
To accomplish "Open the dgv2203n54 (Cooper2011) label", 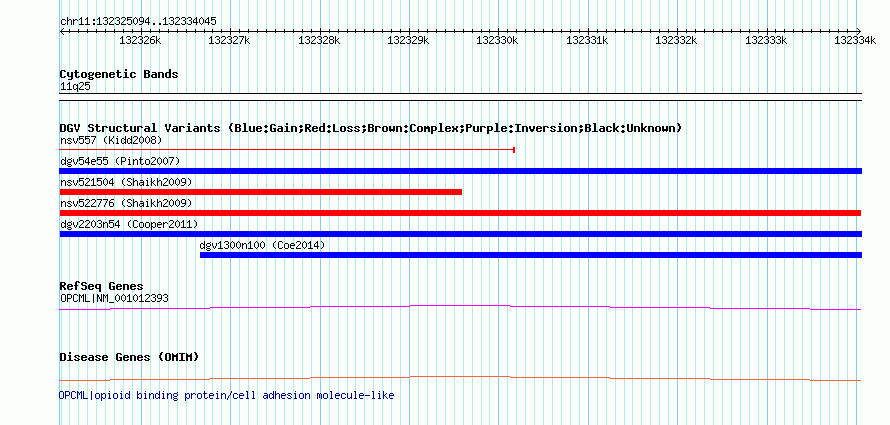I will [x=129, y=224].
